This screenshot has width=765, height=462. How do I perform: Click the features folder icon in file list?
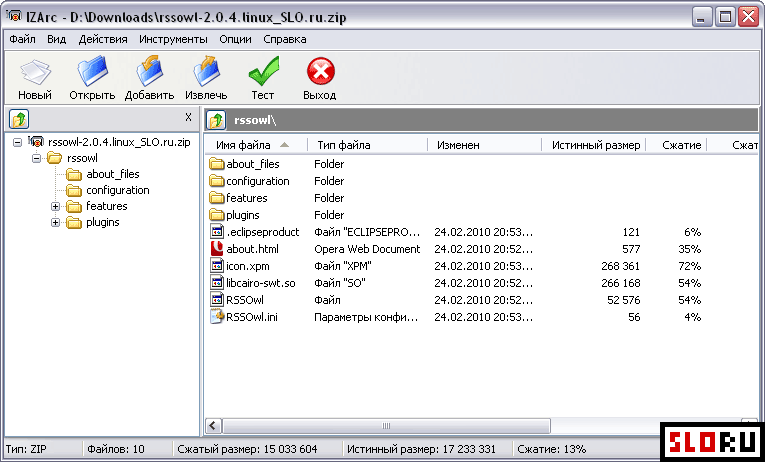[217, 198]
